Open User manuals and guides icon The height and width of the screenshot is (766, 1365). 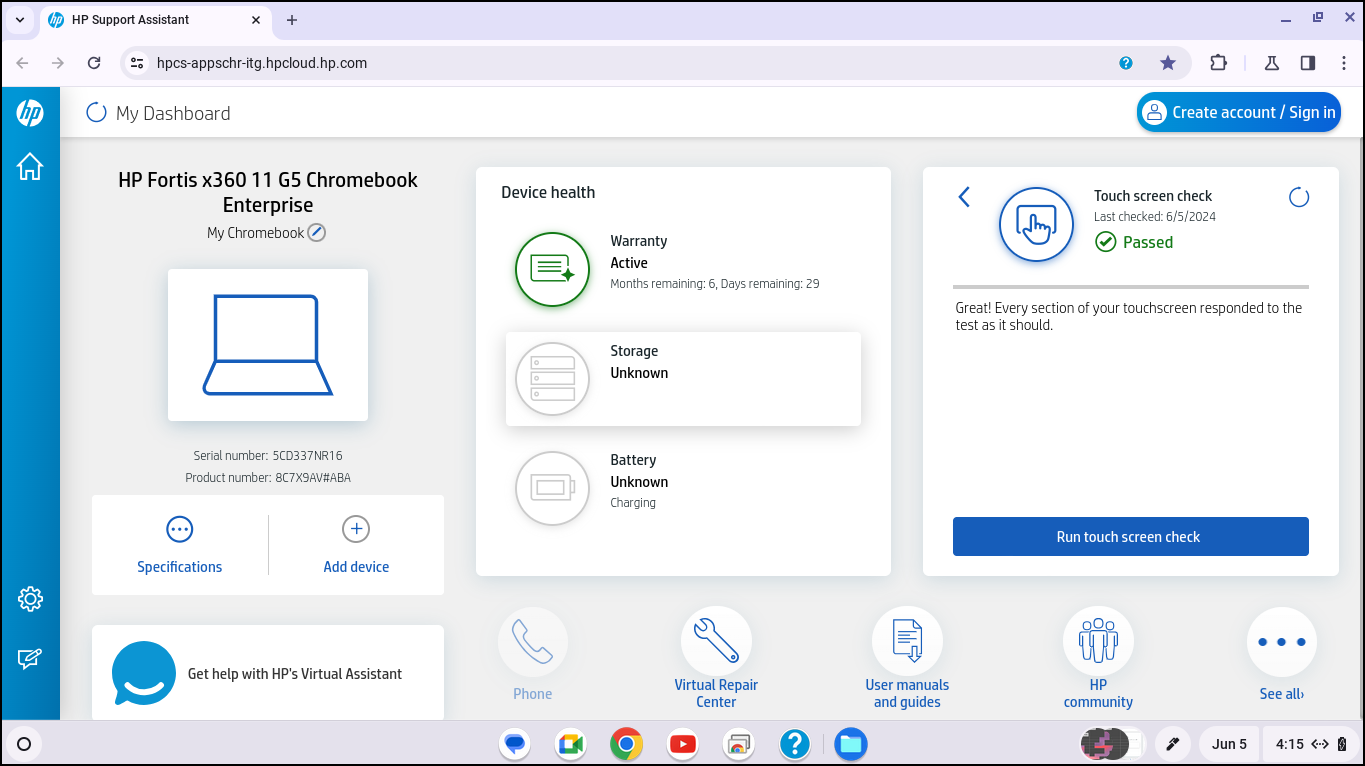(907, 641)
